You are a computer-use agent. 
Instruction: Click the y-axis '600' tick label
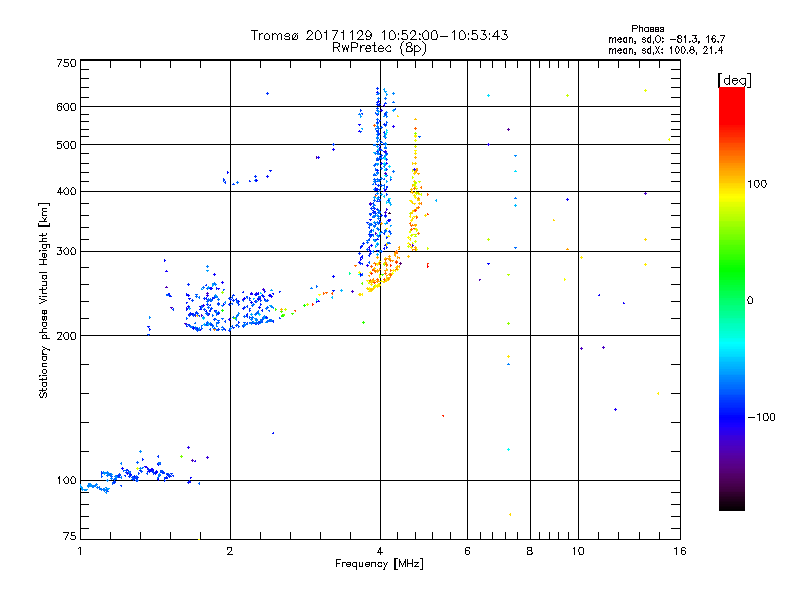click(x=66, y=107)
